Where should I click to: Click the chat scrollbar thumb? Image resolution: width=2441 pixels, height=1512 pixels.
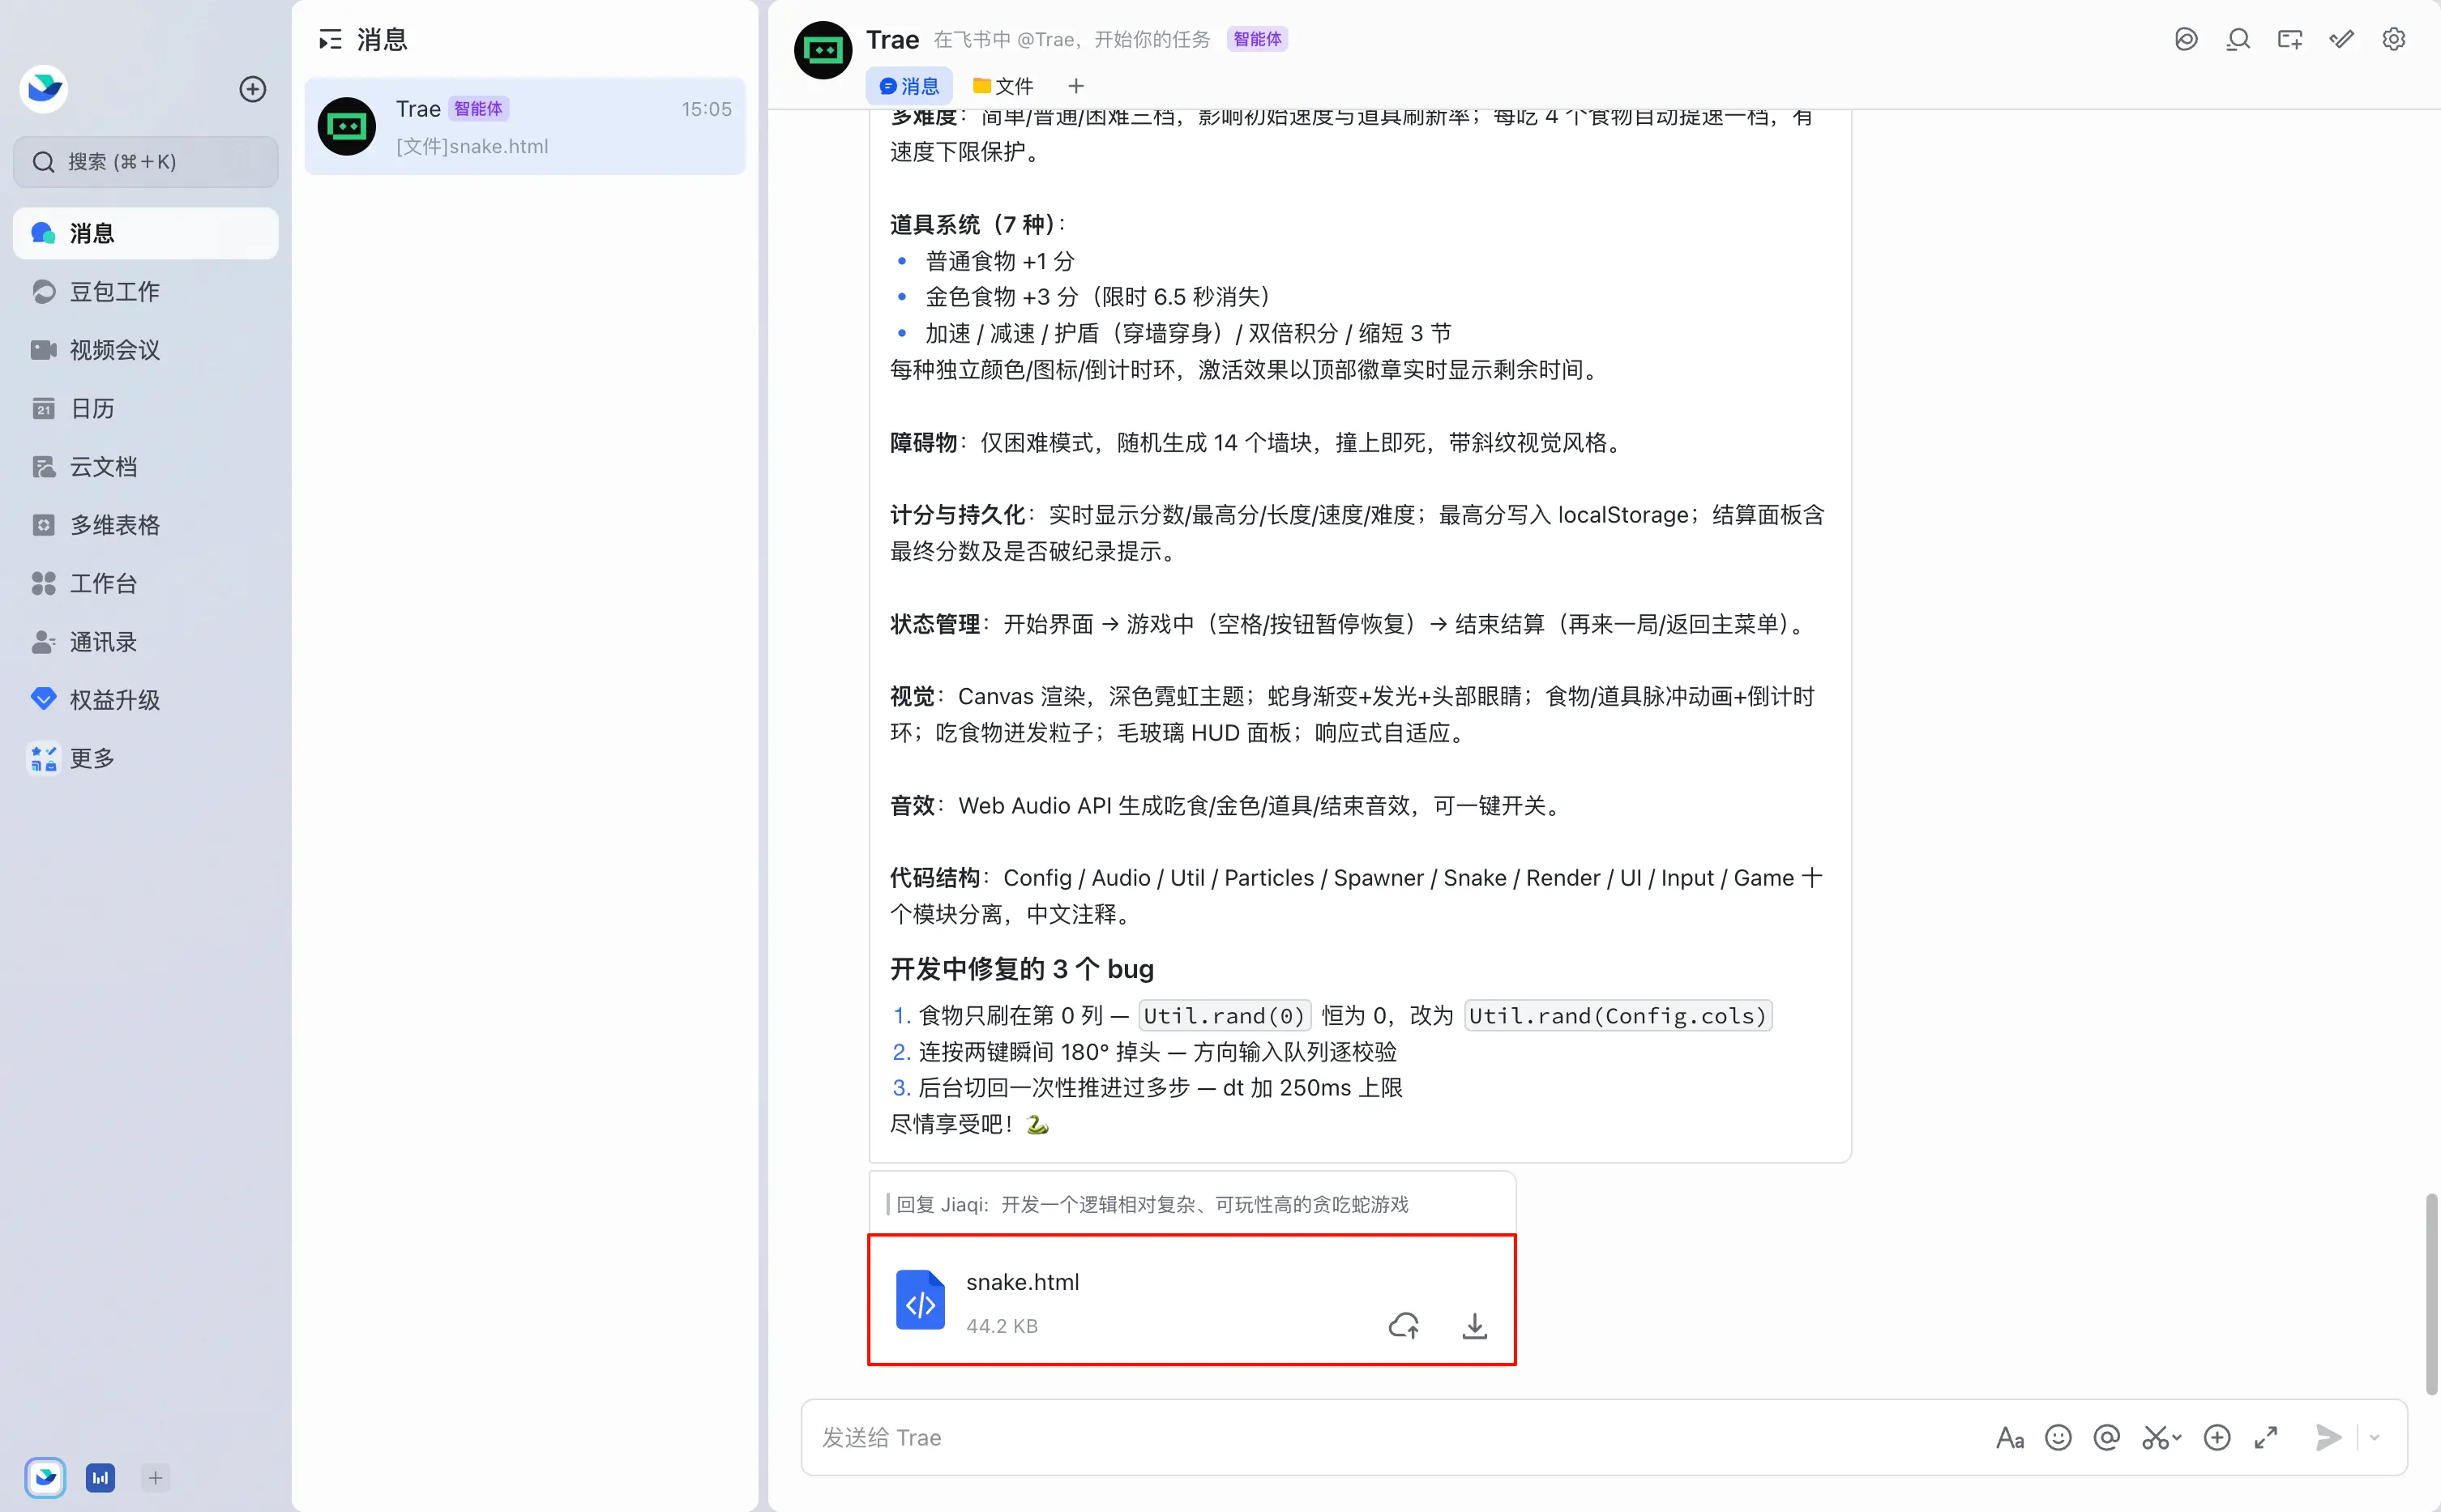(x=2432, y=1293)
